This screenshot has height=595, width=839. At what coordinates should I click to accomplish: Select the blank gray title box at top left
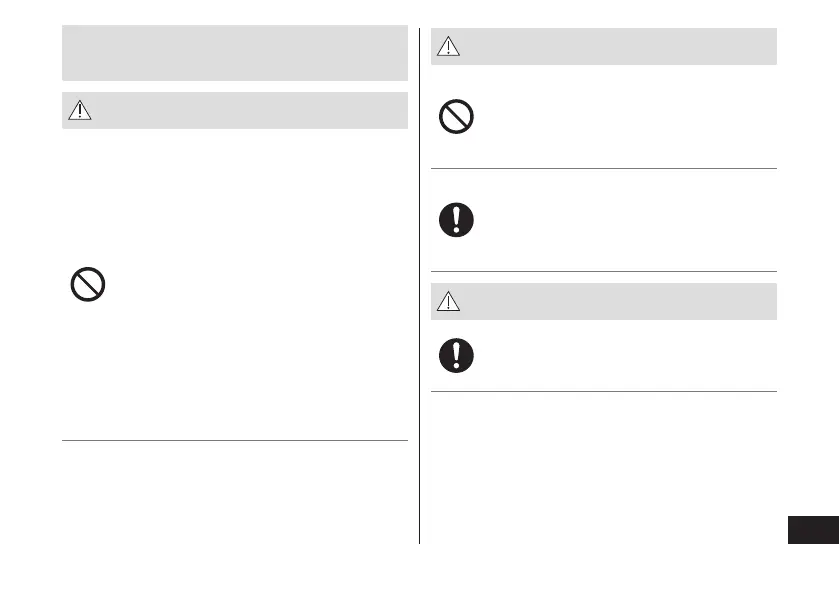[x=235, y=53]
